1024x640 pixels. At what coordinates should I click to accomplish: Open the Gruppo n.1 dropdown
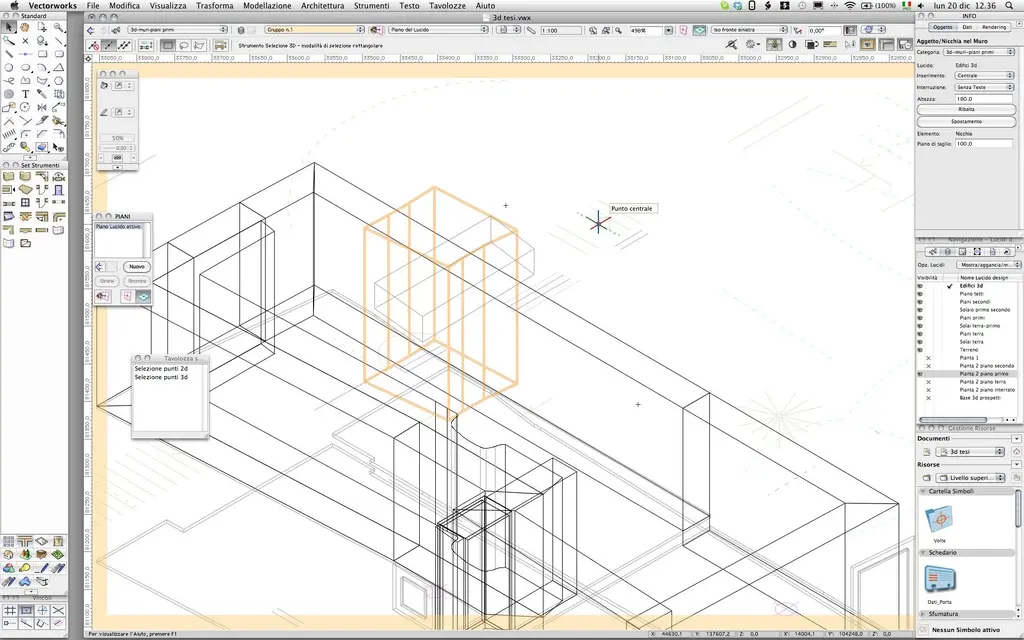[314, 30]
